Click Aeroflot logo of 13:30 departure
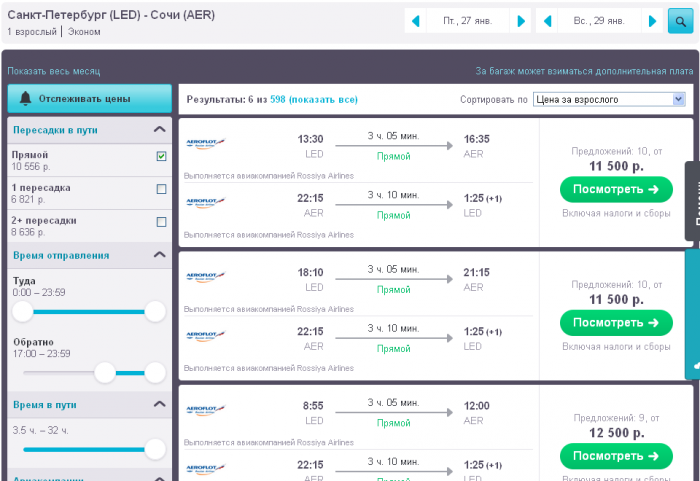This screenshot has height=481, width=700. (x=205, y=143)
